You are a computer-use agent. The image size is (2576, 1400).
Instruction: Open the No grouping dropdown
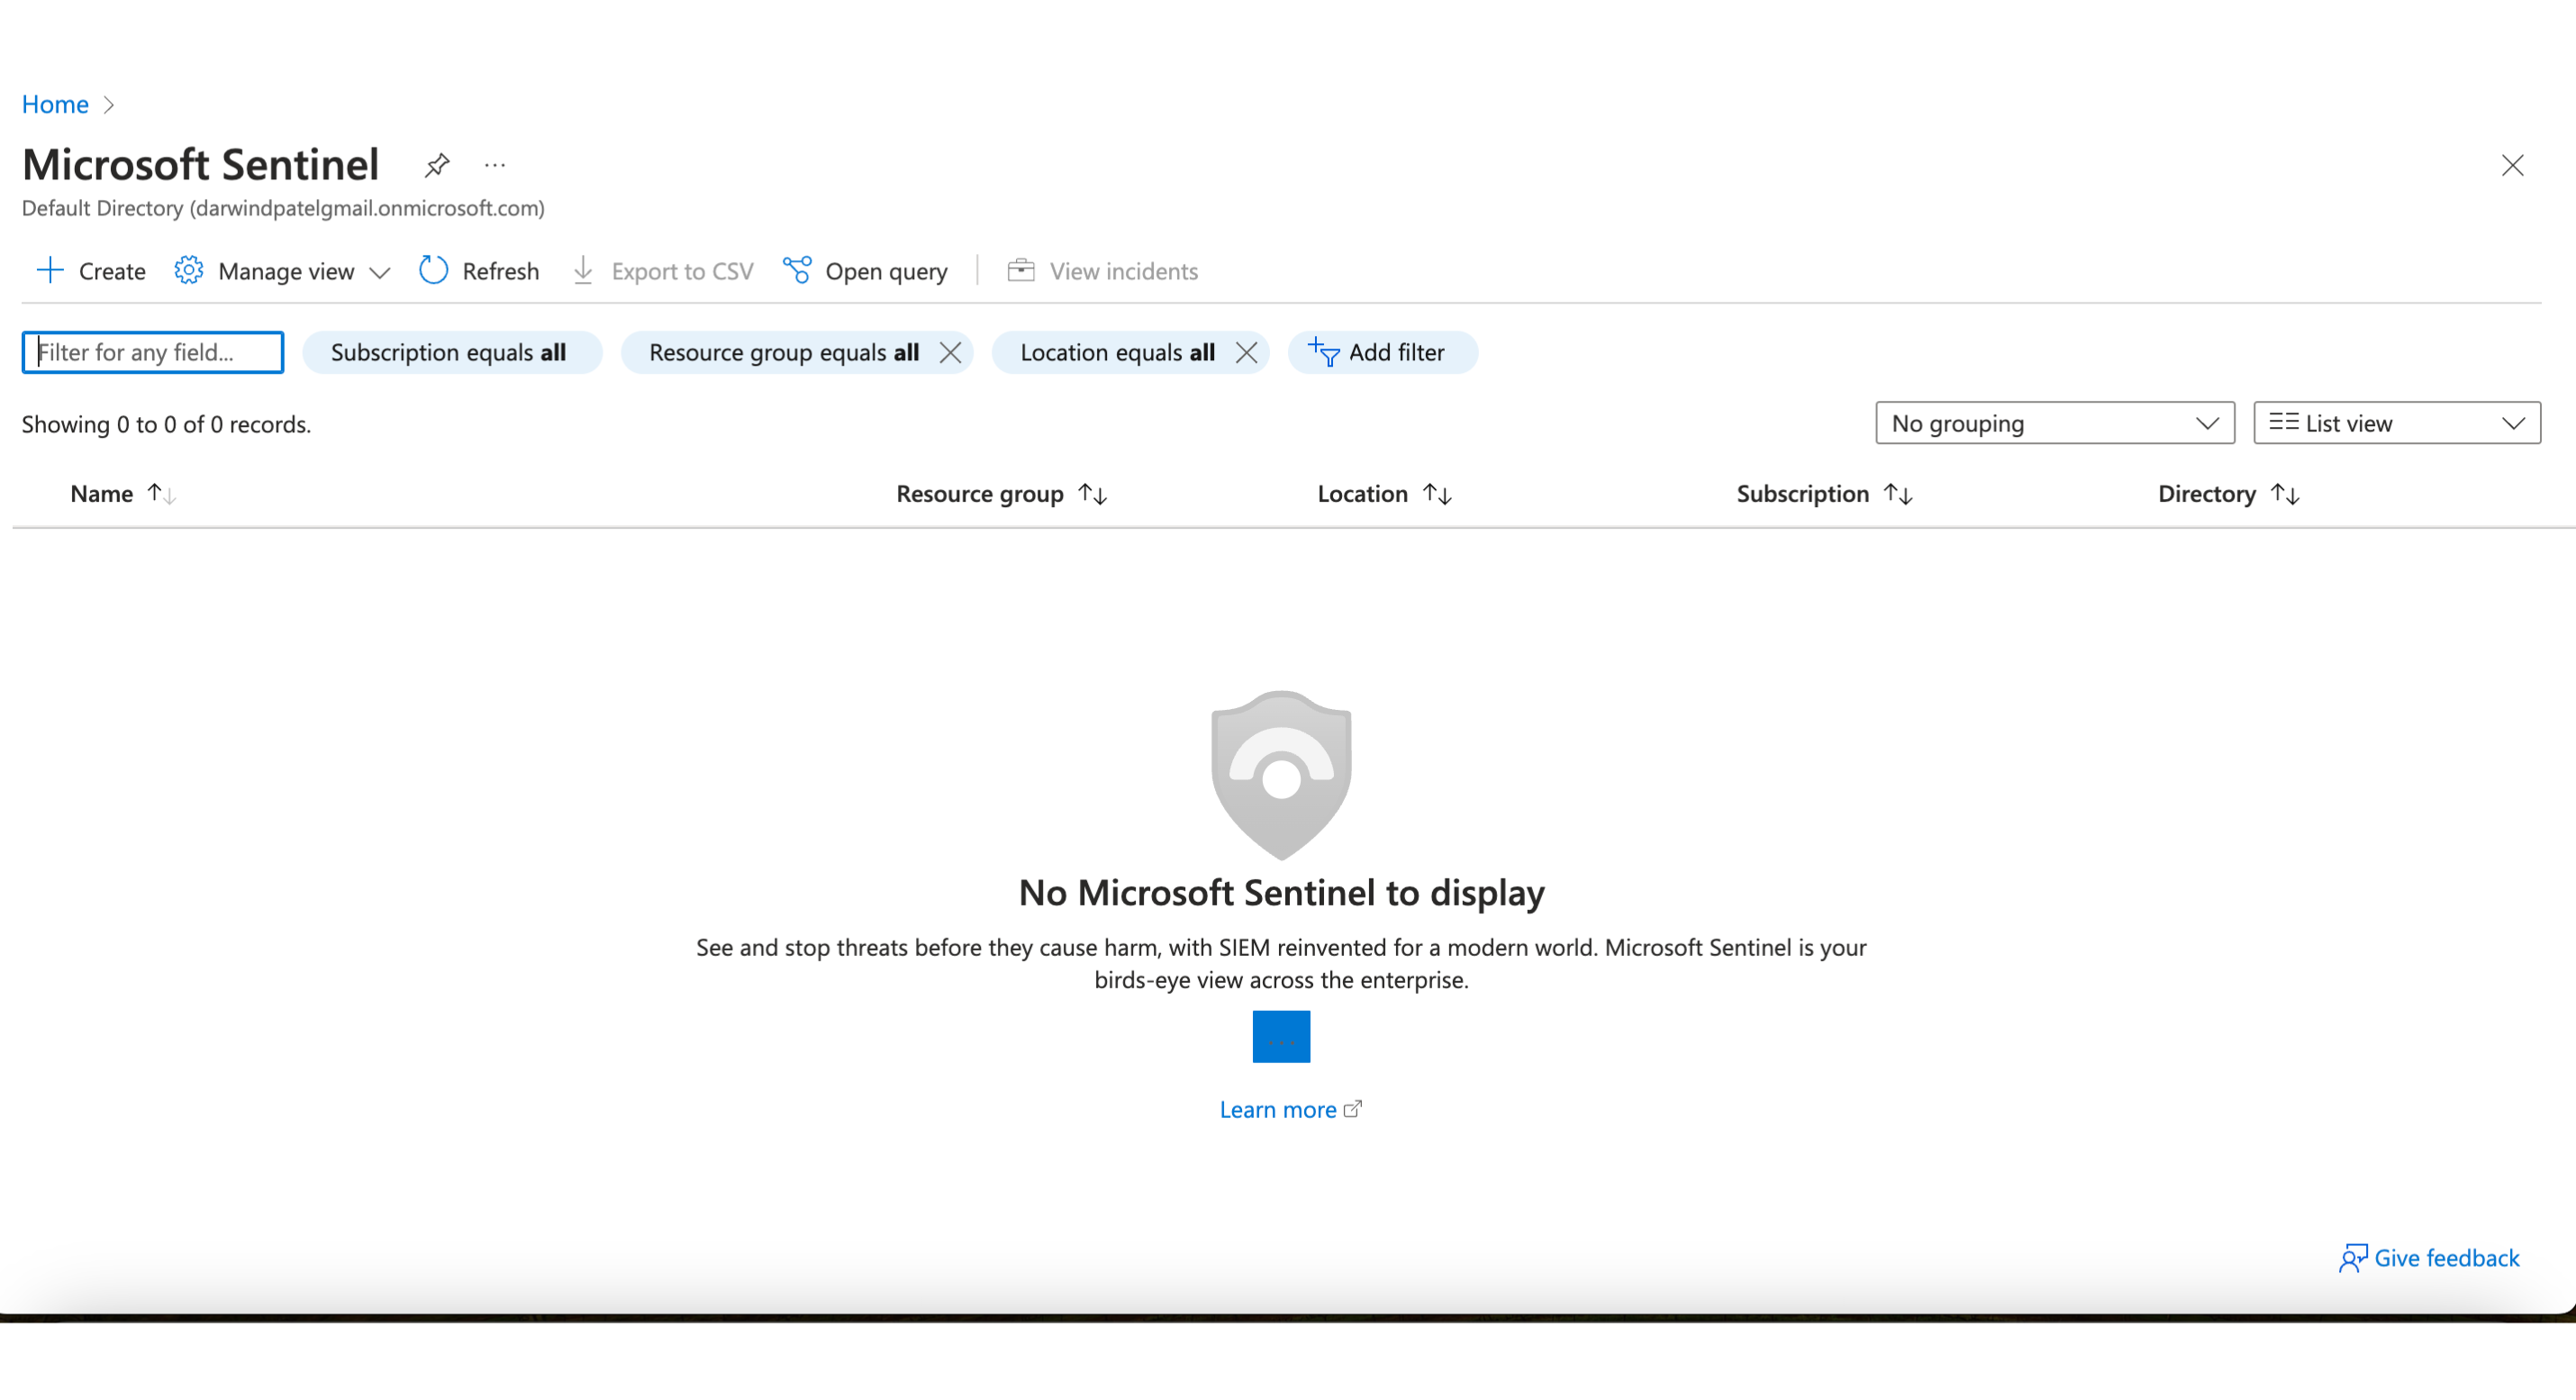point(2054,424)
